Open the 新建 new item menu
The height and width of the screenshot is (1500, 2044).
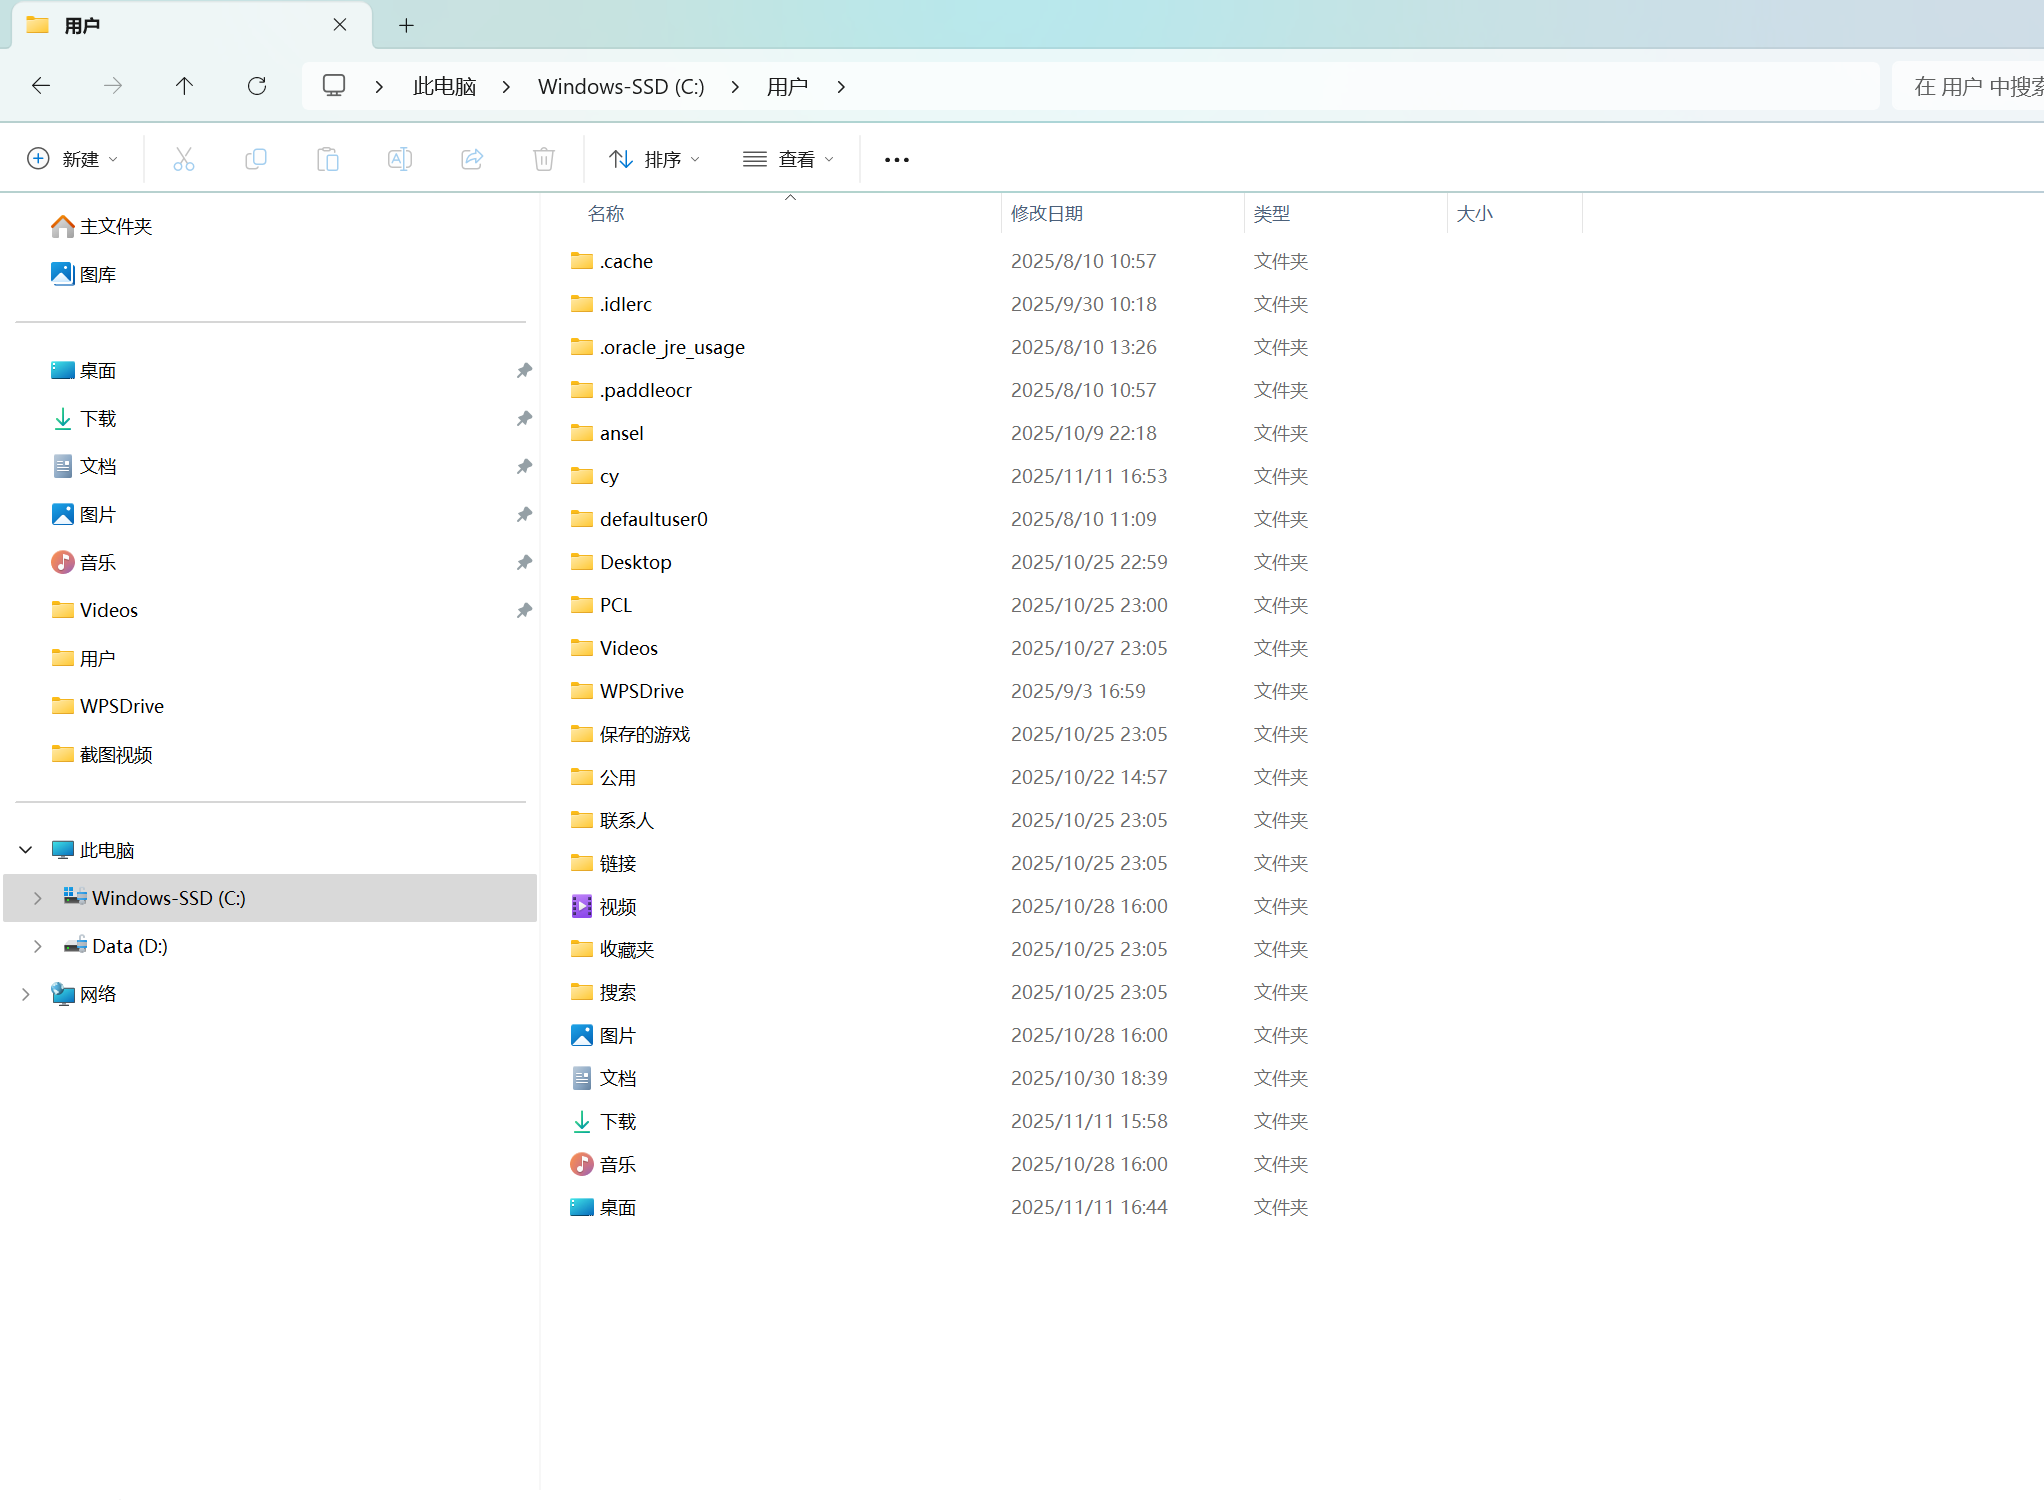tap(73, 159)
